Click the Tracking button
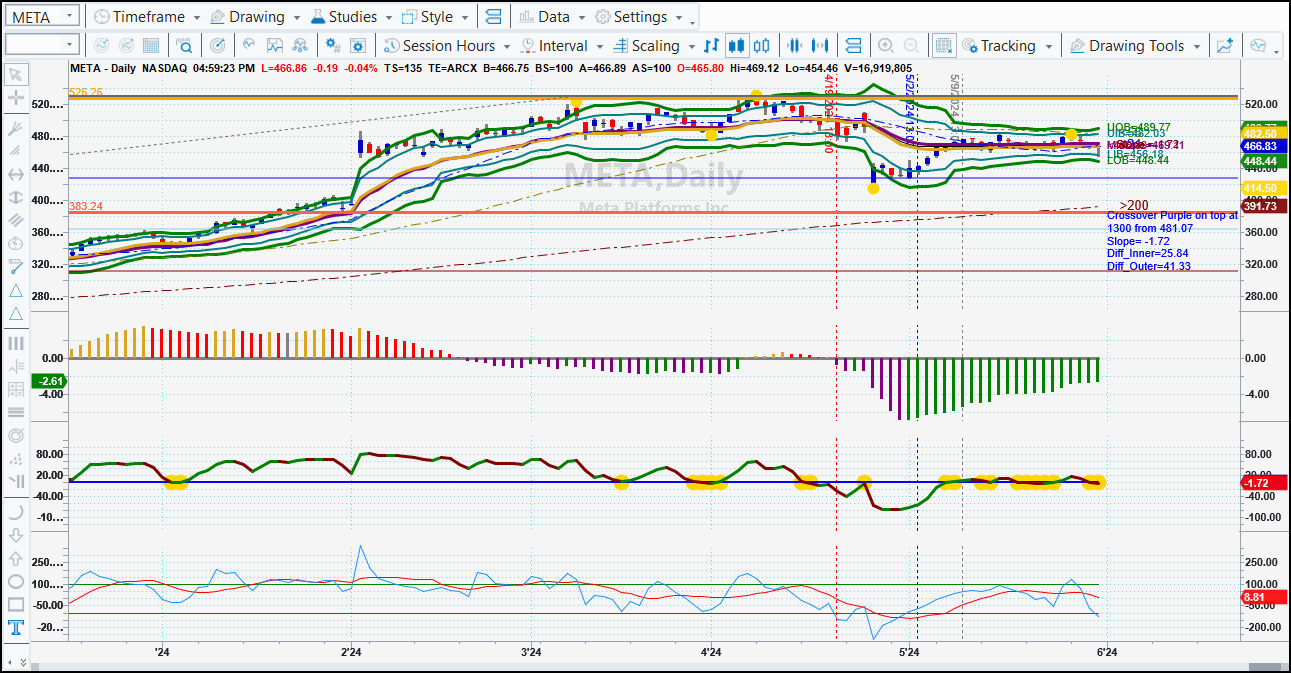Image resolution: width=1291 pixels, height=673 pixels. point(1007,45)
